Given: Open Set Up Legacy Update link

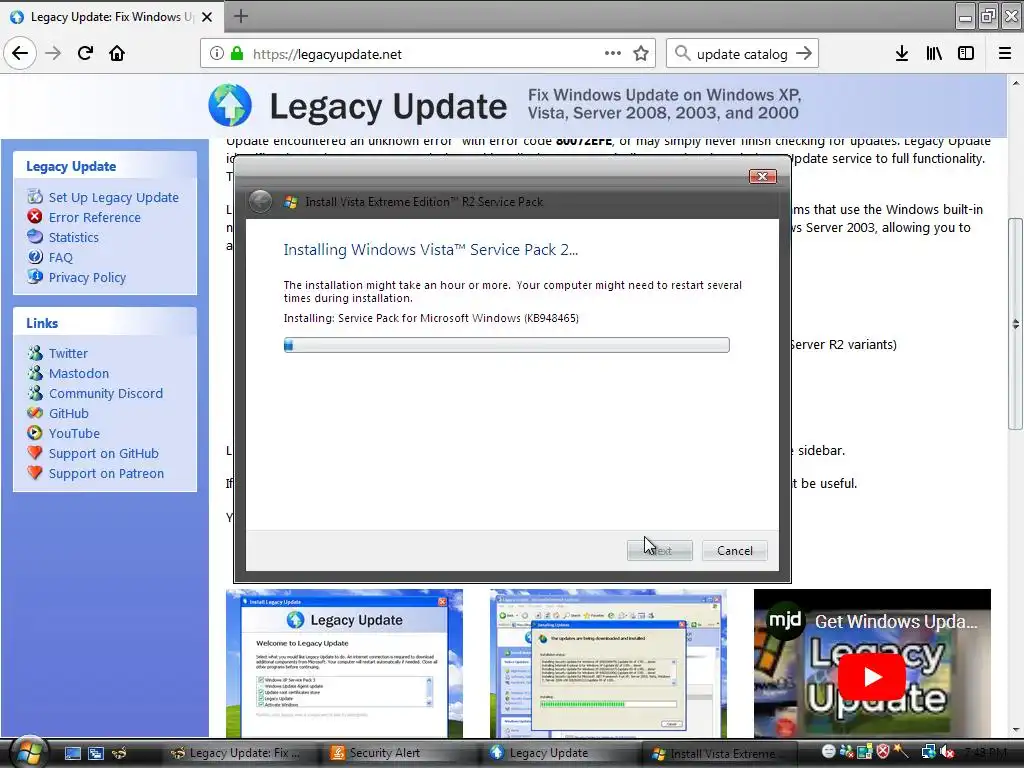Looking at the screenshot, I should [x=114, y=197].
